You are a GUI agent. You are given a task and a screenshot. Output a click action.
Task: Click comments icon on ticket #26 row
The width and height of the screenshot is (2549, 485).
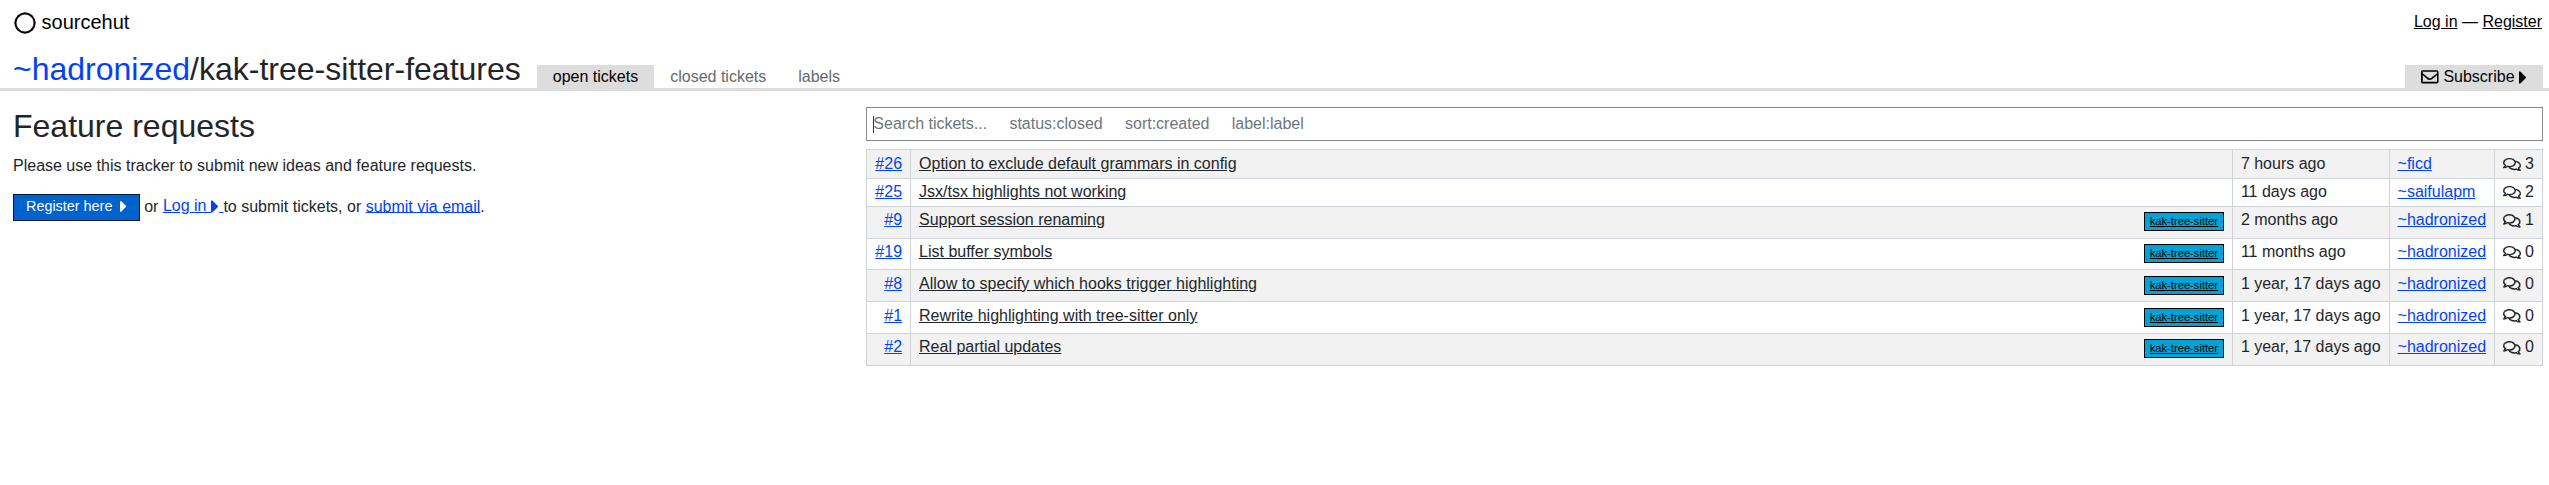[2511, 164]
